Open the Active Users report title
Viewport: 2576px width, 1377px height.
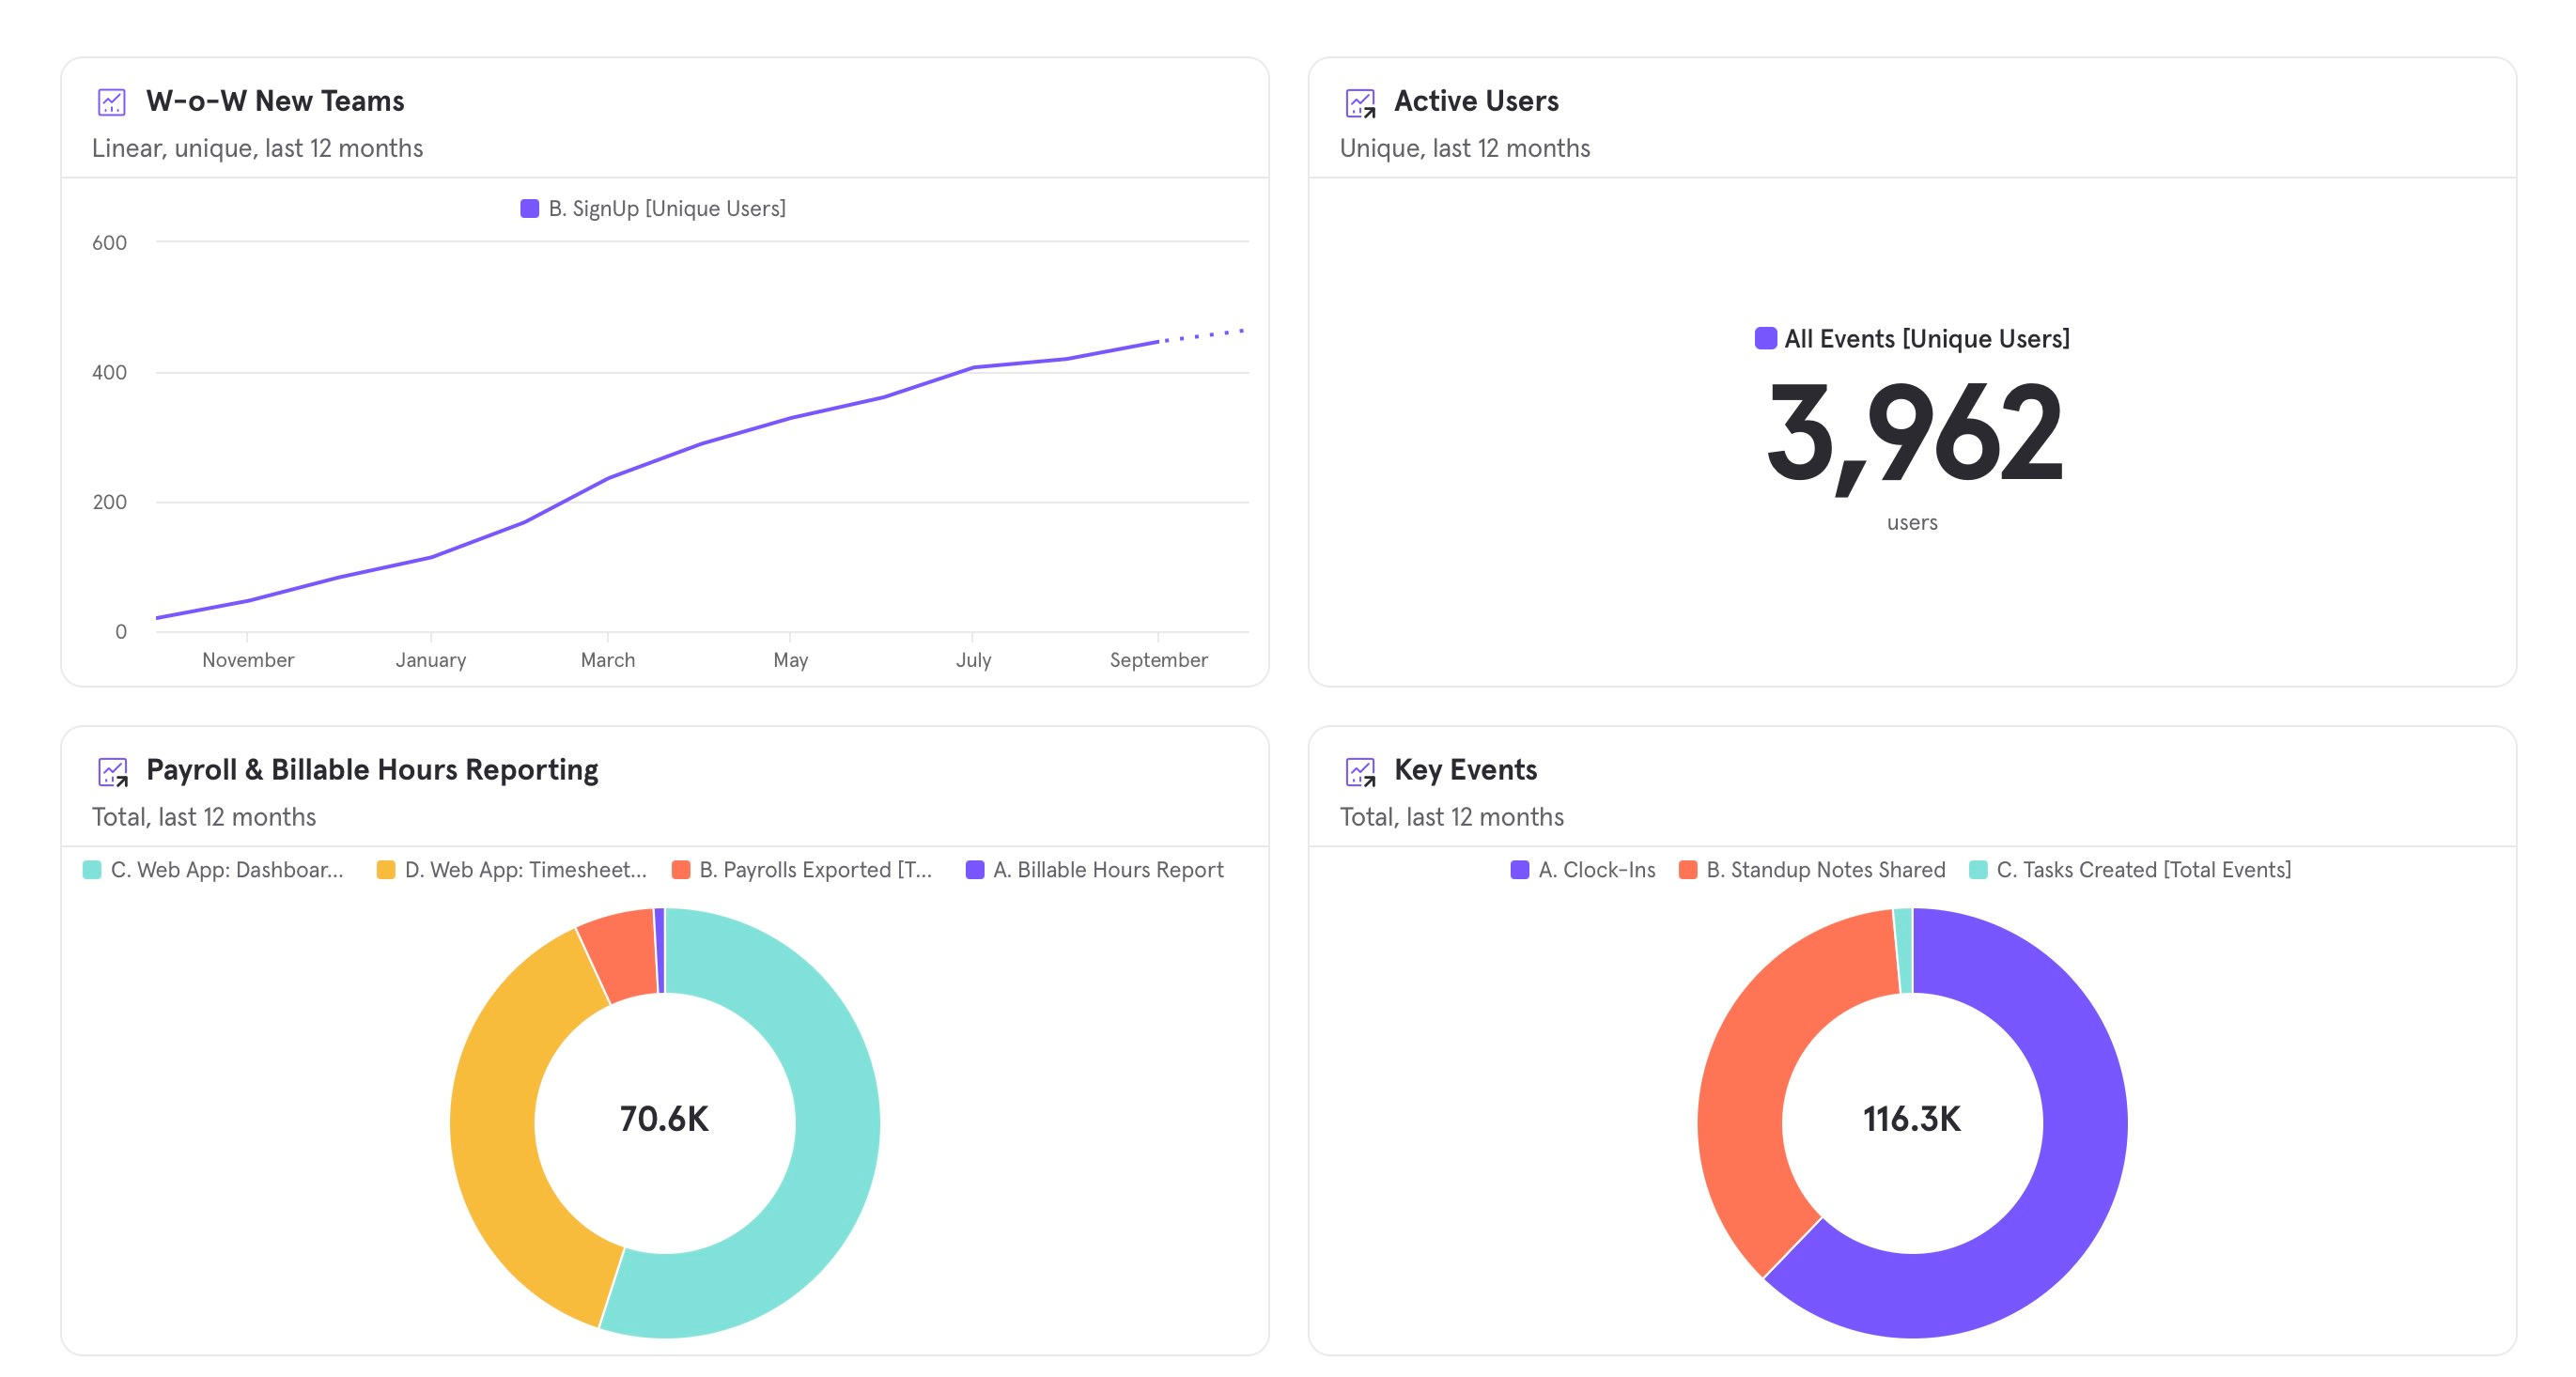tap(1476, 101)
